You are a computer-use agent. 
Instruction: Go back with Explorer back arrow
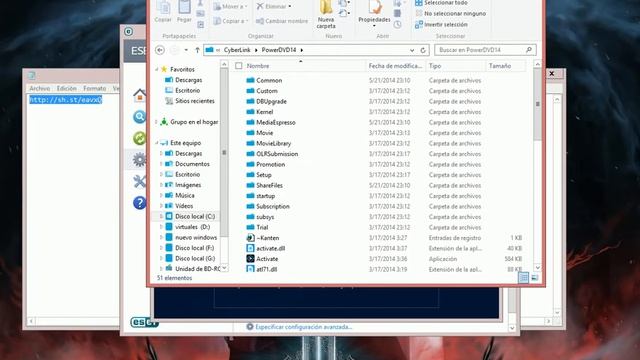point(160,50)
